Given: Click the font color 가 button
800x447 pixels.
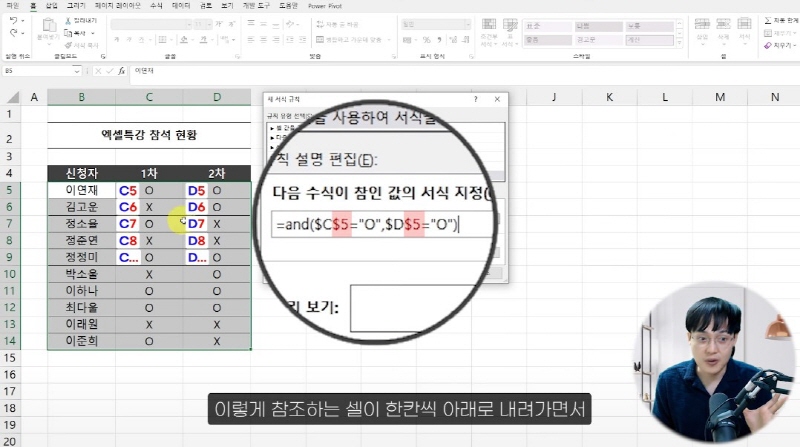Looking at the screenshot, I should point(204,39).
